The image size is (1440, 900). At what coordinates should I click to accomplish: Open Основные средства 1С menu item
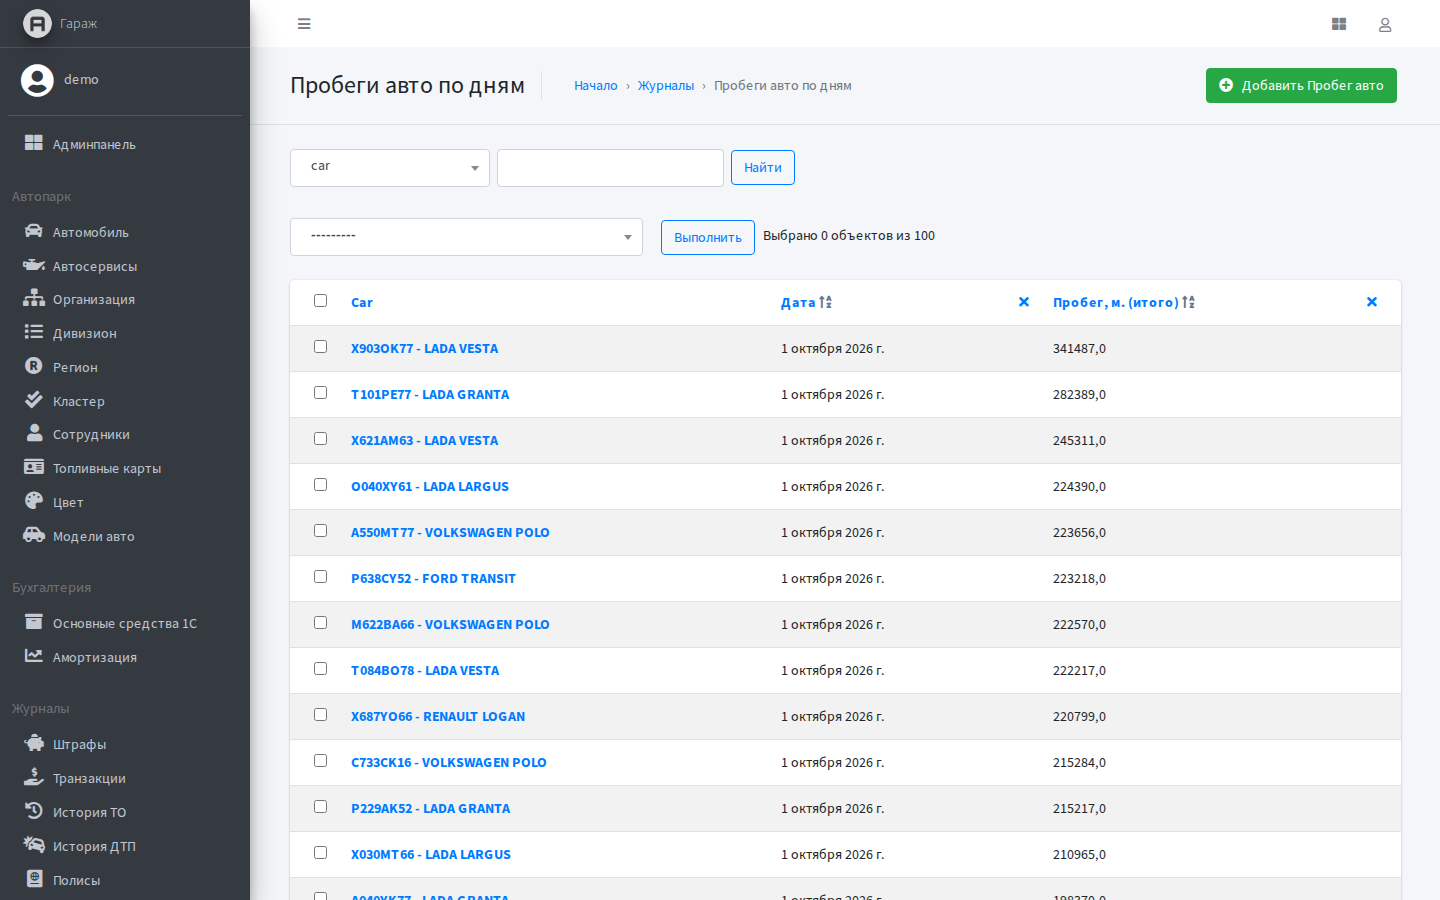(125, 624)
